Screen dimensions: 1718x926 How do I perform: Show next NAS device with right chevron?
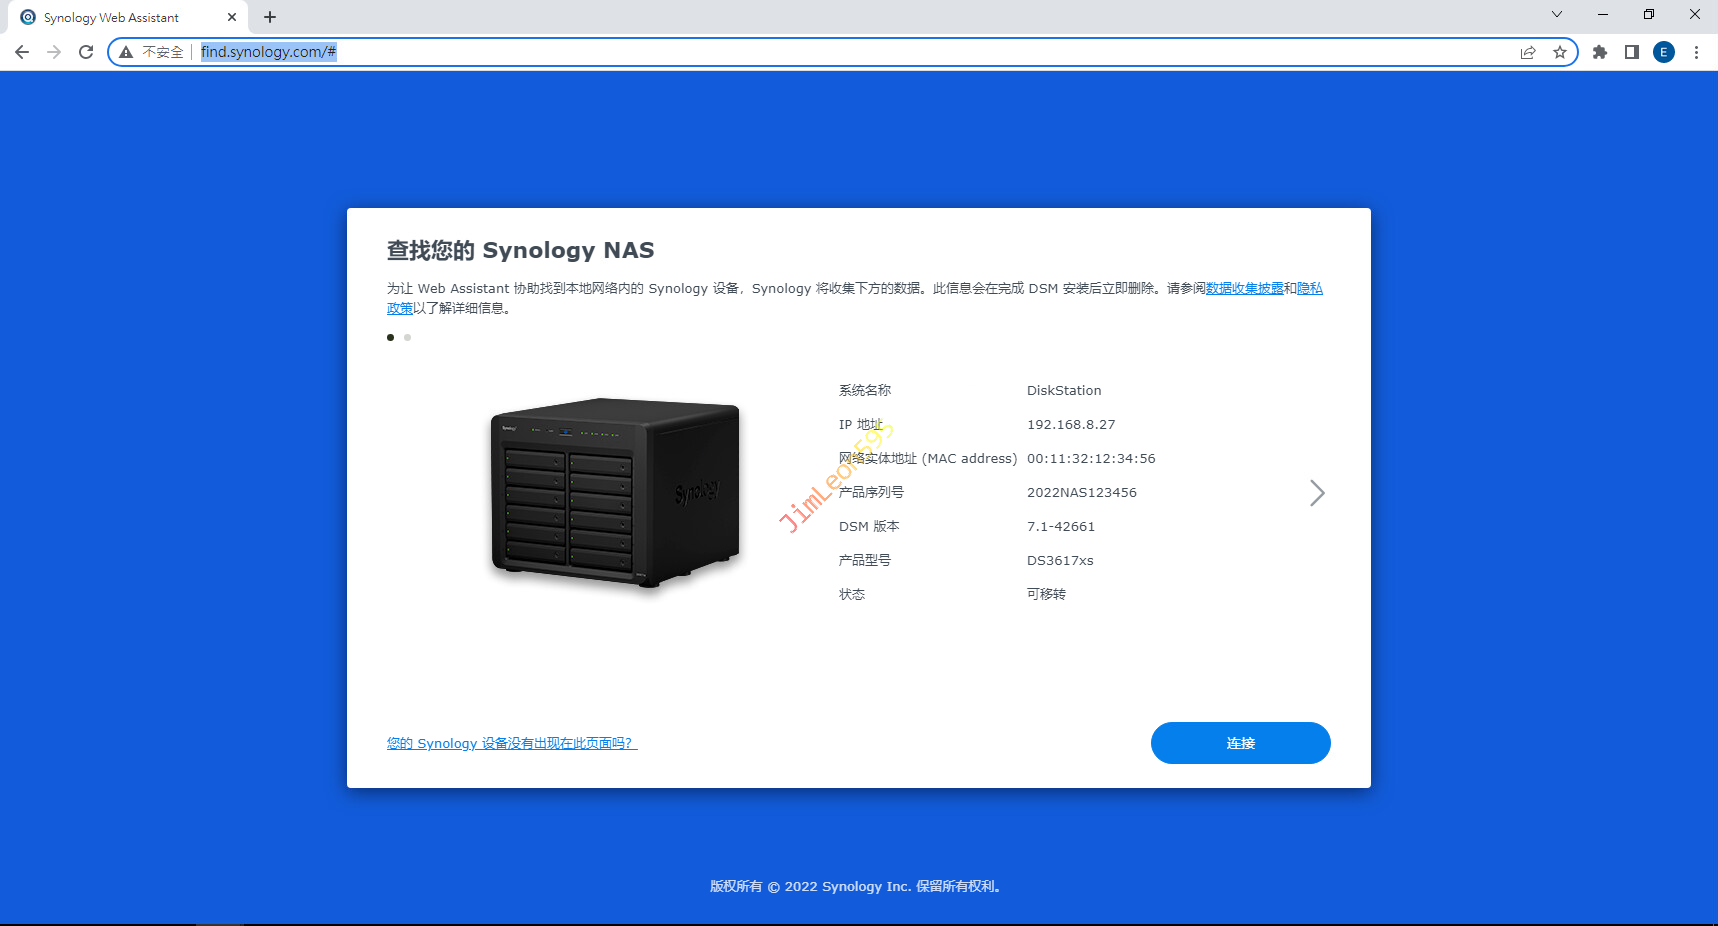pos(1317,492)
